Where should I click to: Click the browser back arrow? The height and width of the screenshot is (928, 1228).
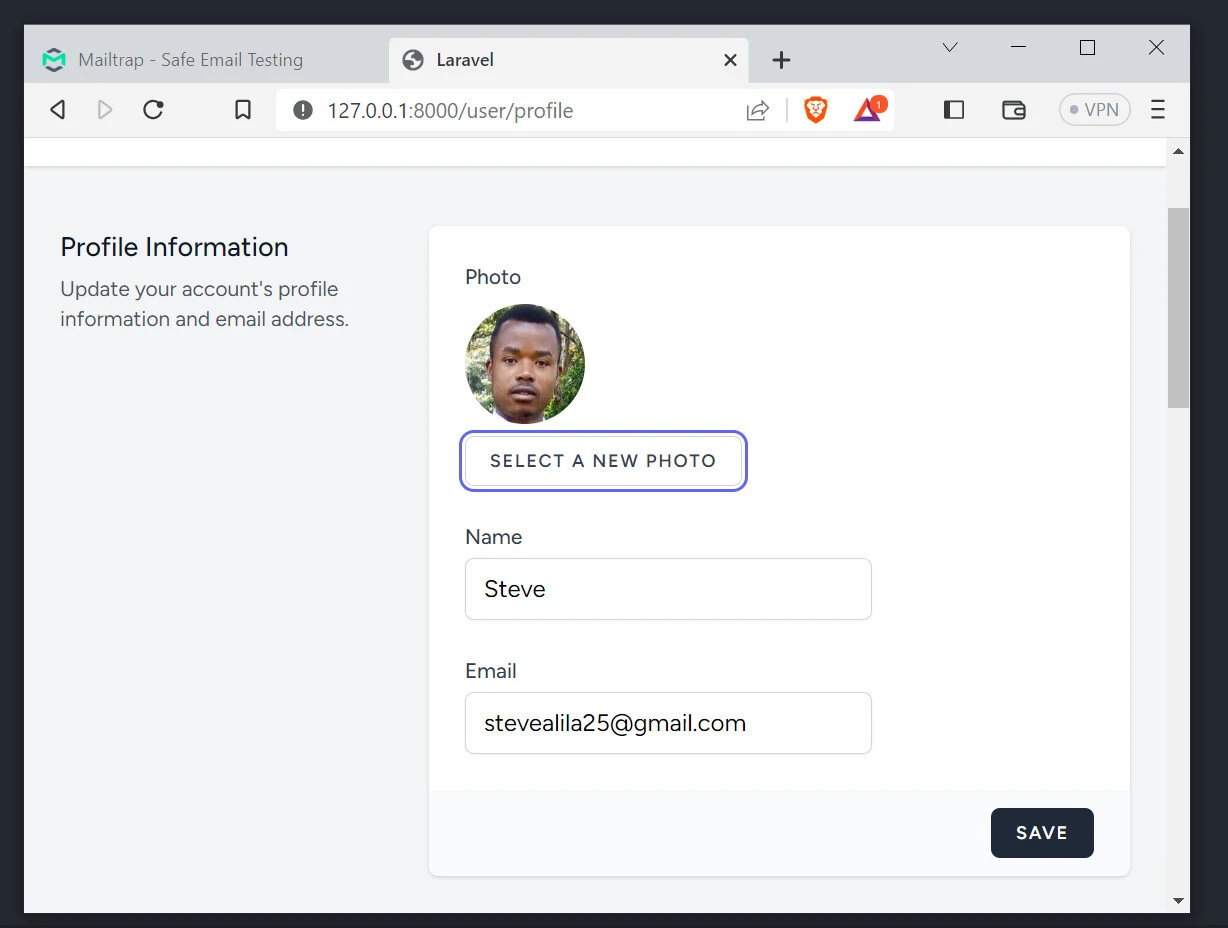tap(58, 110)
